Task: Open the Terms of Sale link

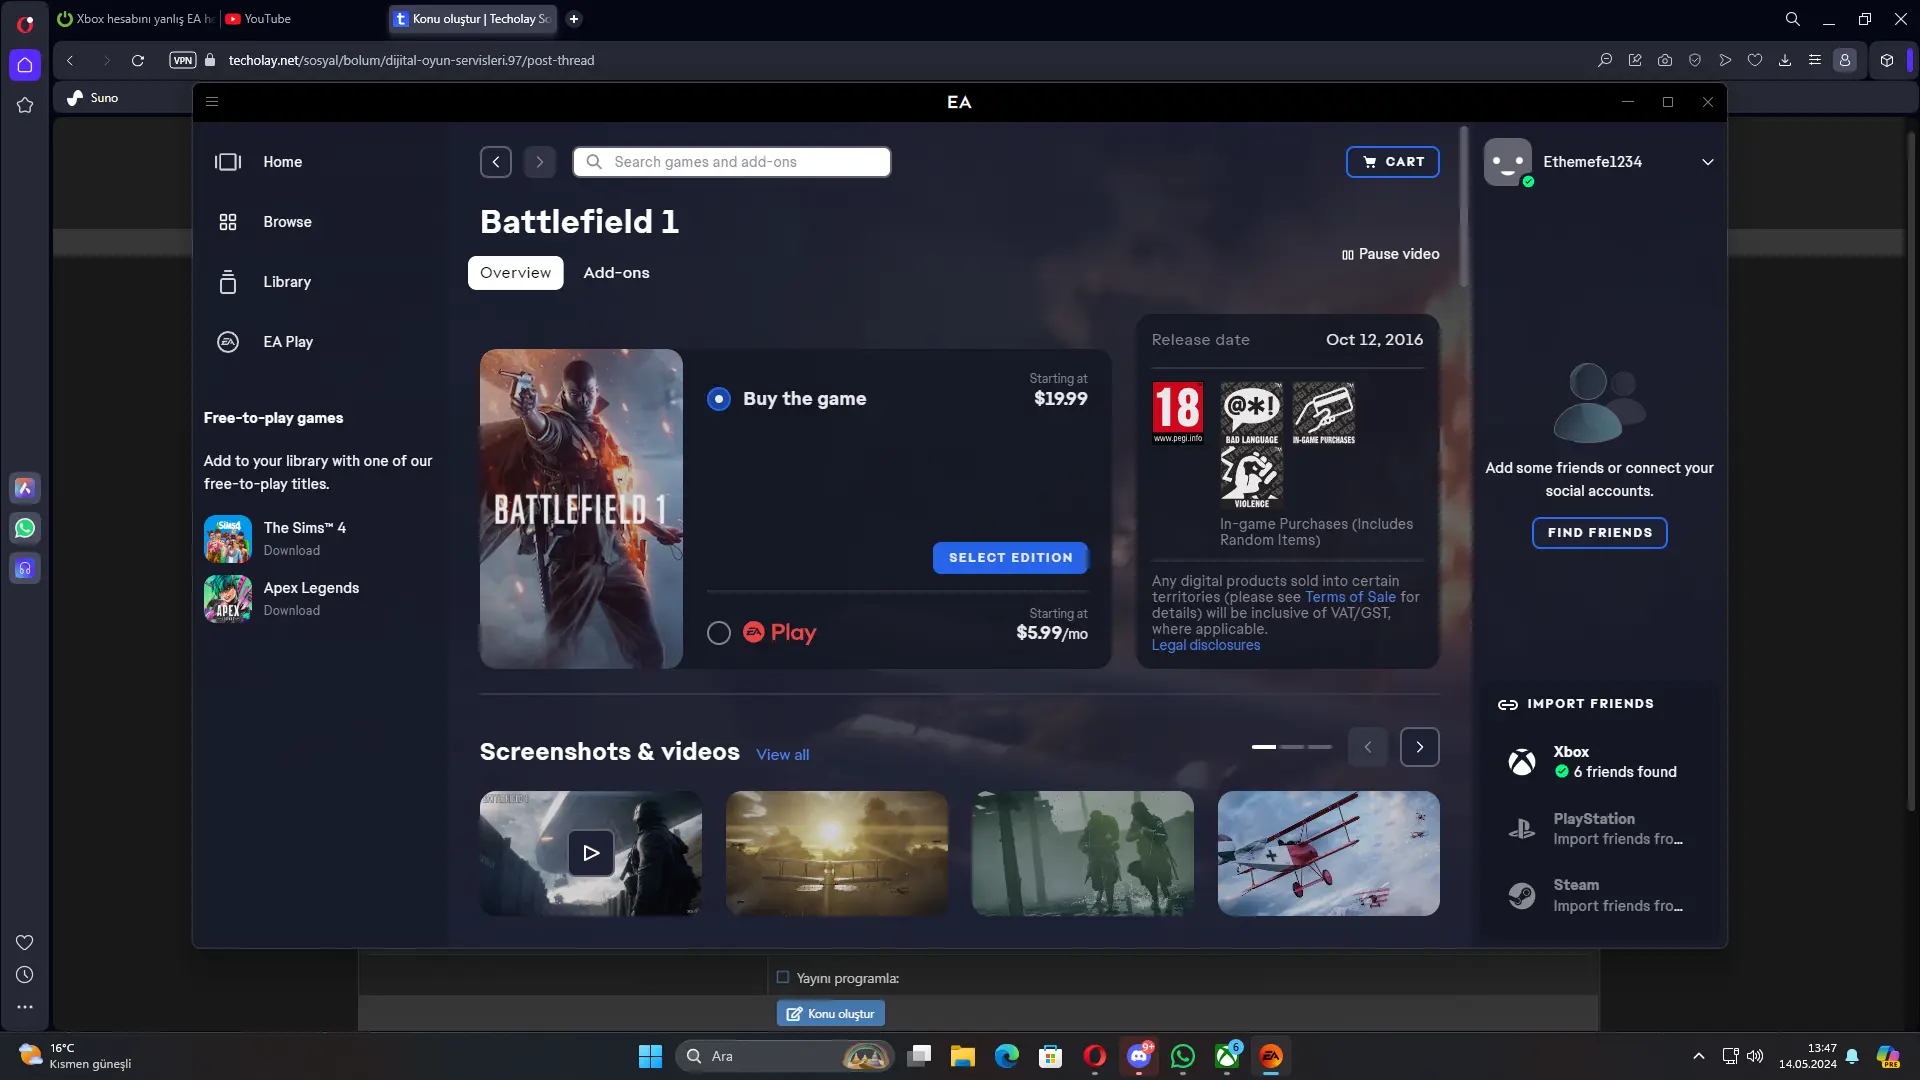Action: tap(1350, 597)
